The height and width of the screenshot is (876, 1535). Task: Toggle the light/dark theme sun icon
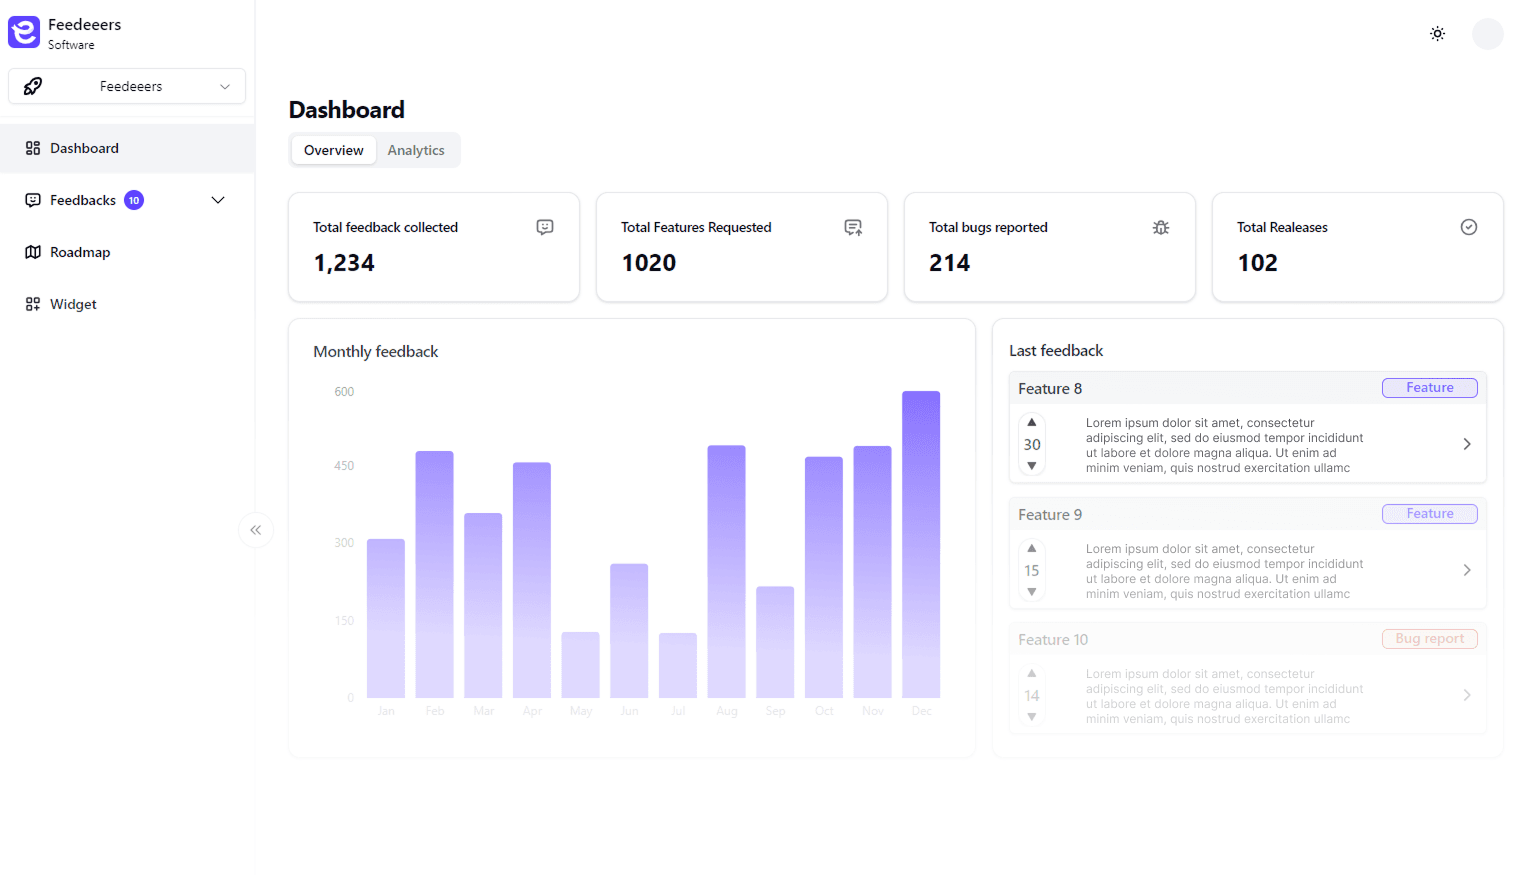[1437, 34]
